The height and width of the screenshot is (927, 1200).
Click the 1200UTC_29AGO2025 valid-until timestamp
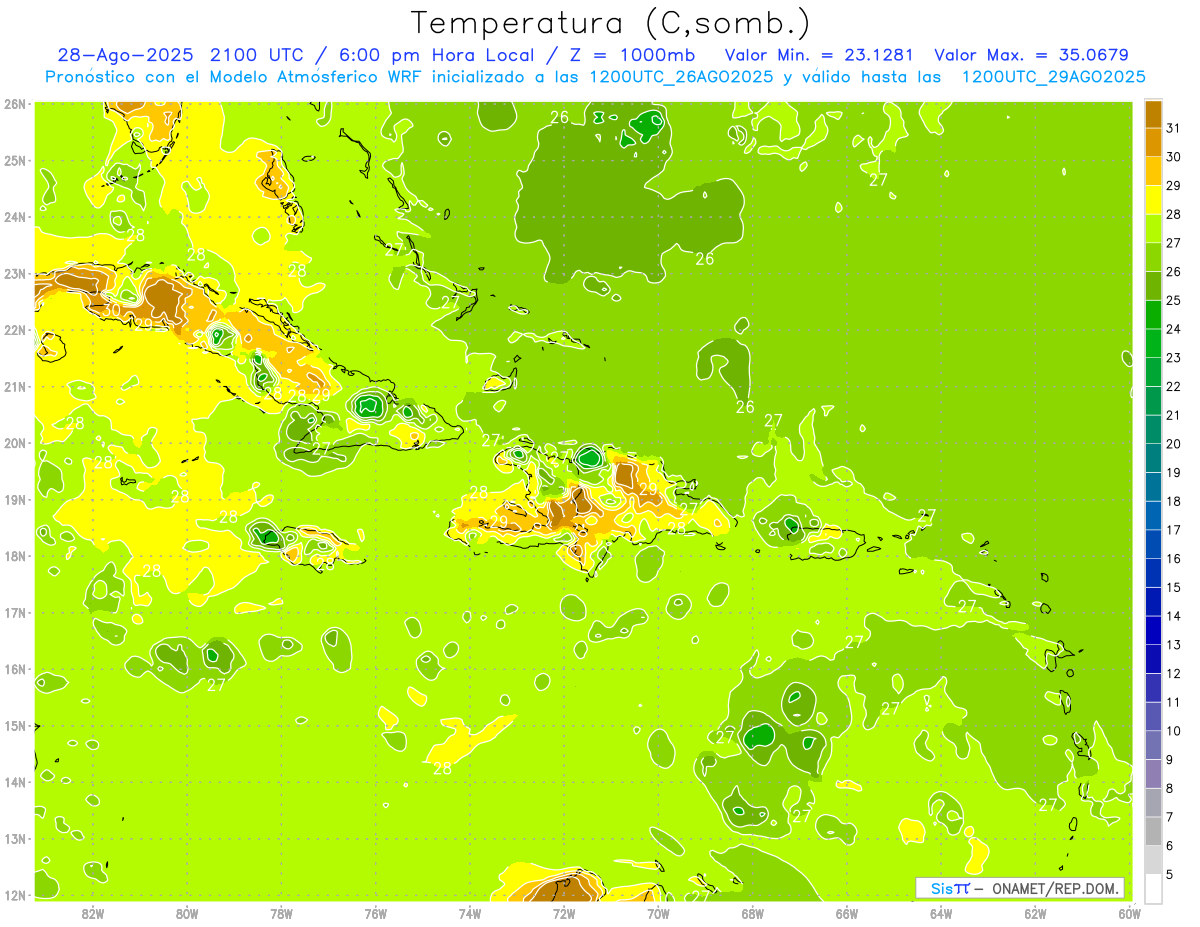(x=1053, y=77)
